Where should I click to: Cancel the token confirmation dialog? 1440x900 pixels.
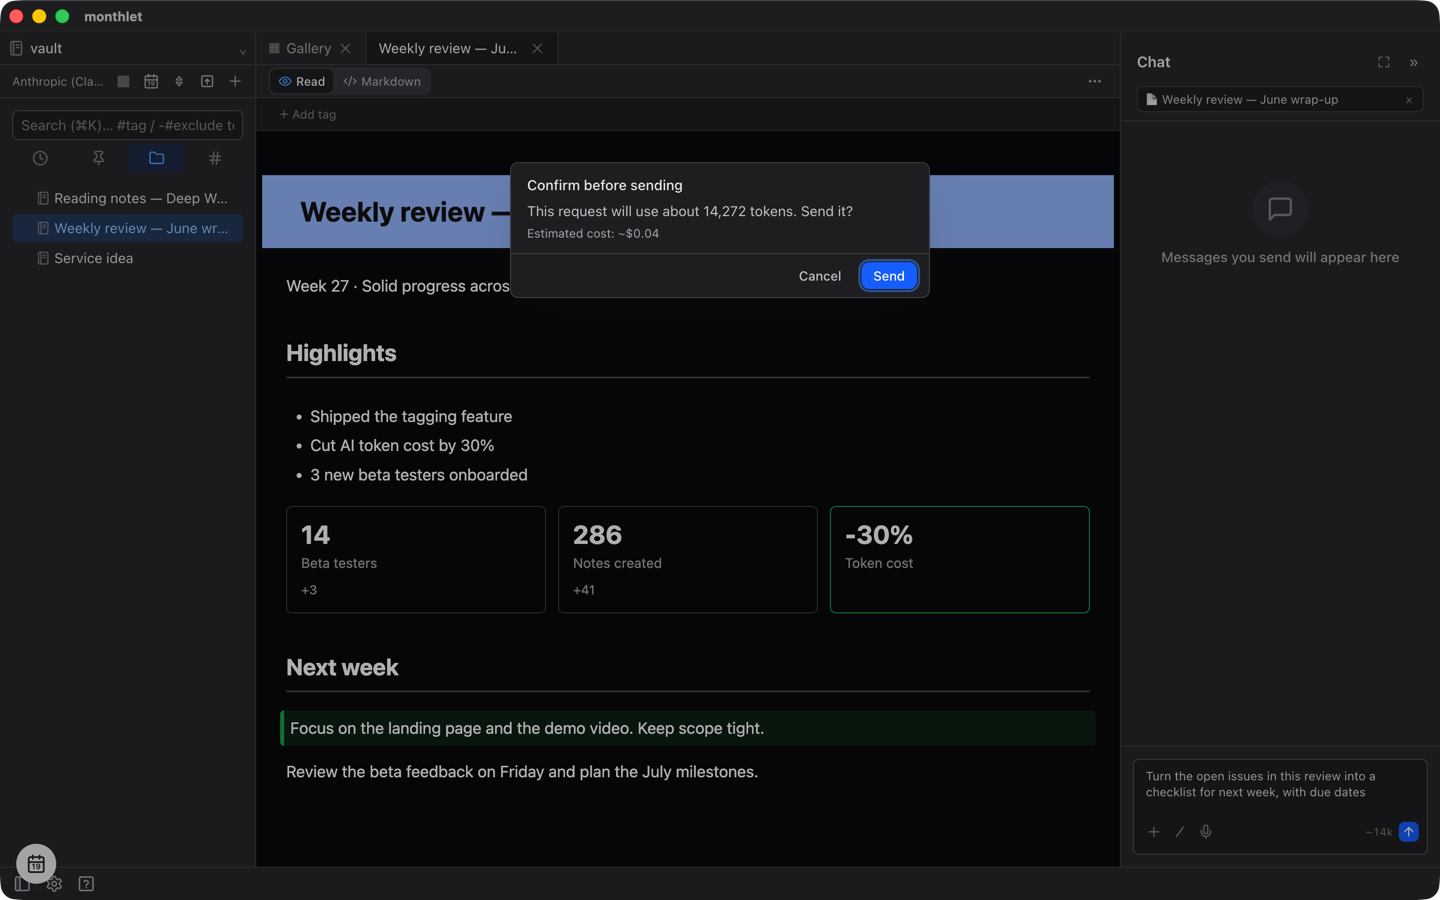819,276
